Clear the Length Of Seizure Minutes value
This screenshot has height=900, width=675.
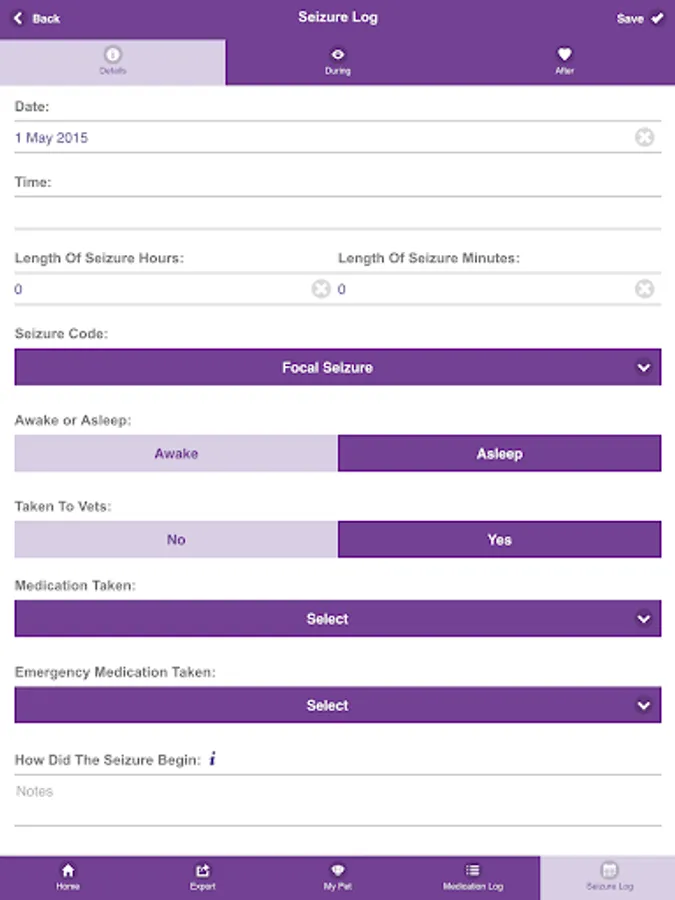pyautogui.click(x=645, y=289)
